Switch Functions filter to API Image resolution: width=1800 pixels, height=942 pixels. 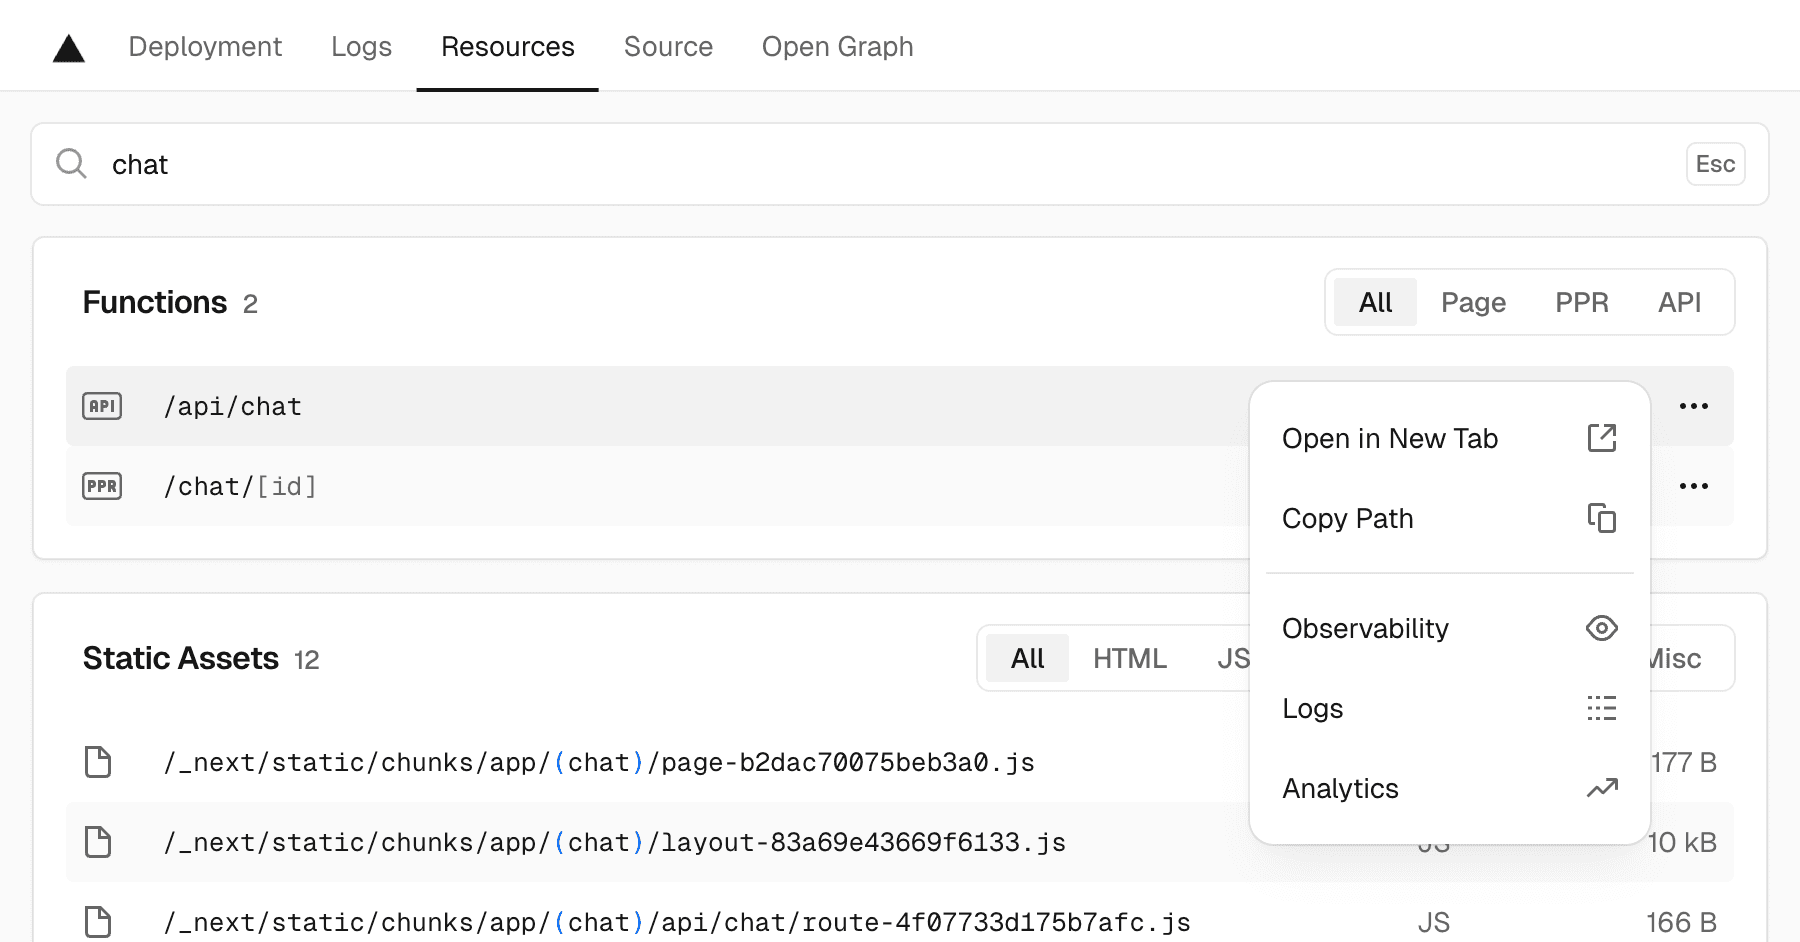[1678, 302]
